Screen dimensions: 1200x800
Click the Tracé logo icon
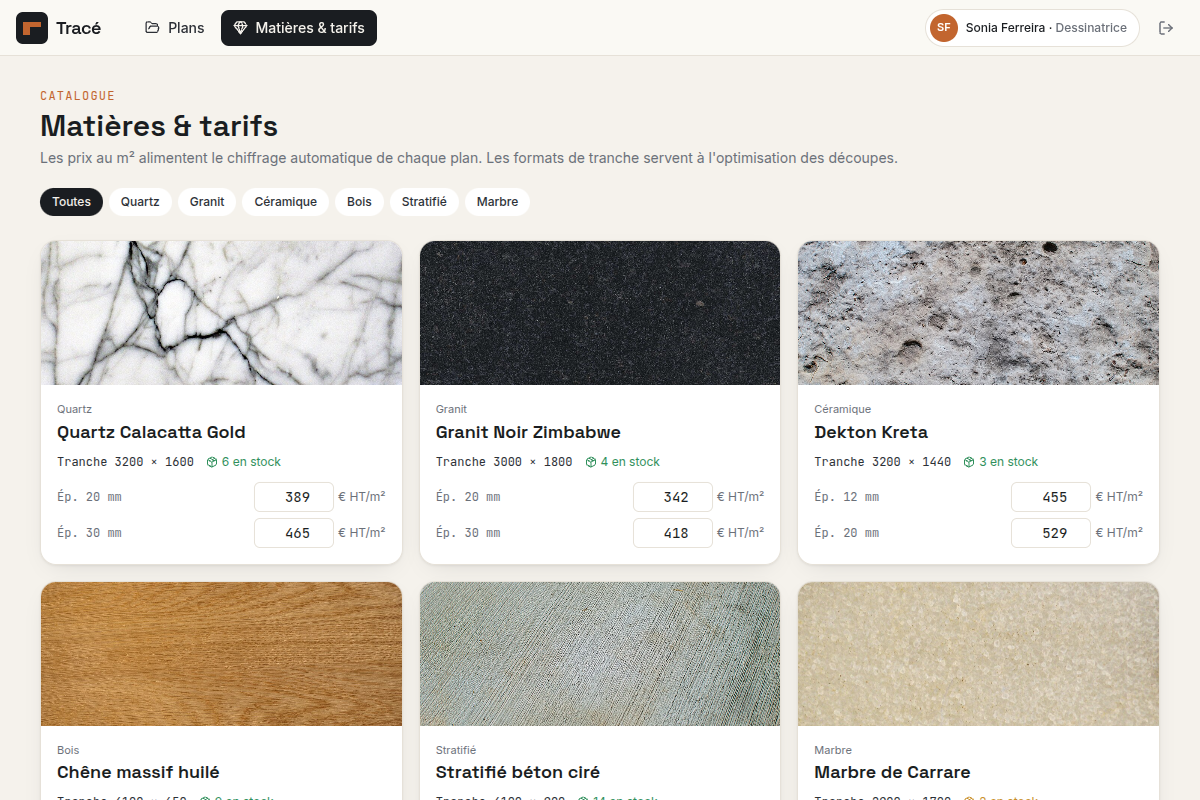pyautogui.click(x=32, y=28)
